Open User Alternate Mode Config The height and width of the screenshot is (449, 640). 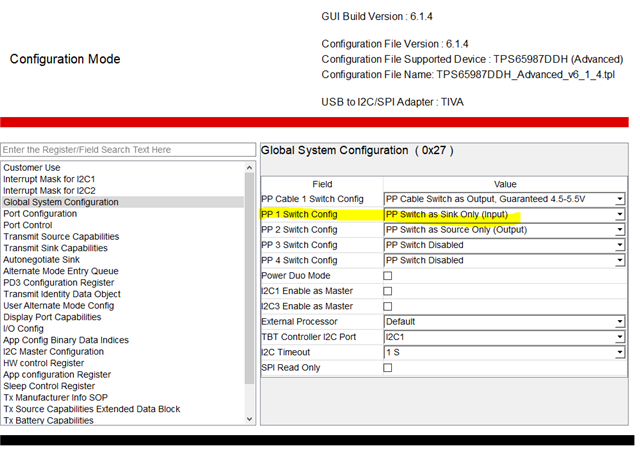tap(59, 305)
